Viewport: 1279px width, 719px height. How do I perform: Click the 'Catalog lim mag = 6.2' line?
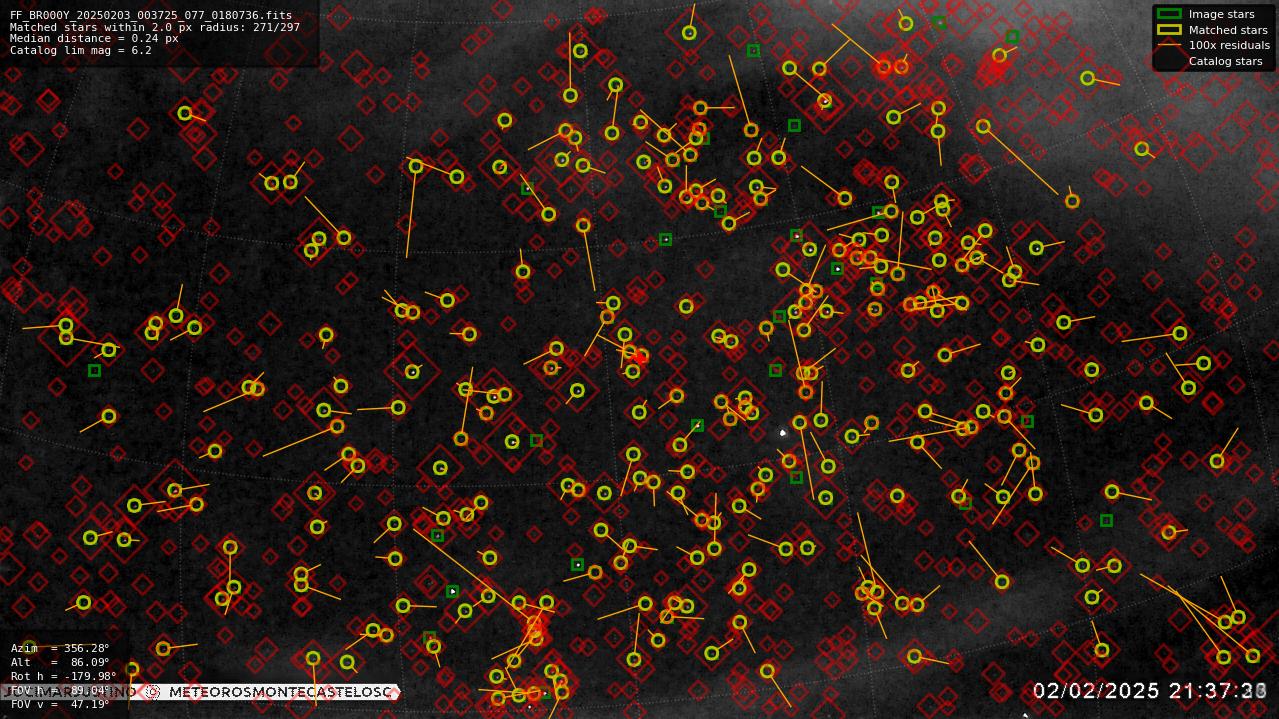81,50
